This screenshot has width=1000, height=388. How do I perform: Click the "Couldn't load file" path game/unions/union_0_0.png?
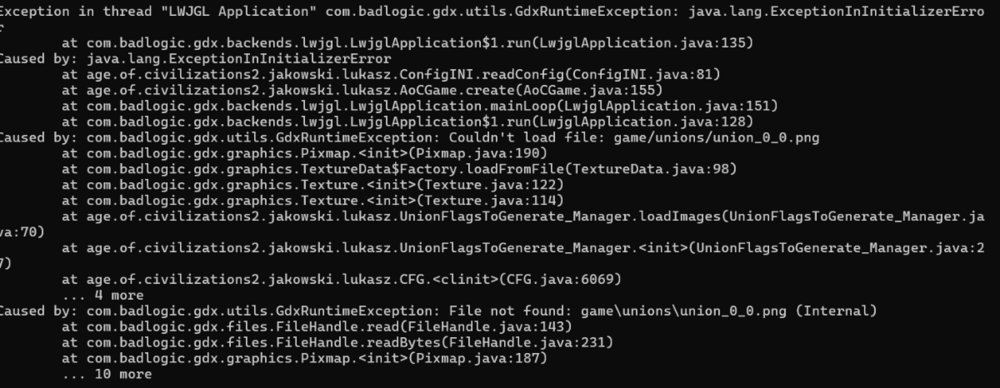(716, 137)
